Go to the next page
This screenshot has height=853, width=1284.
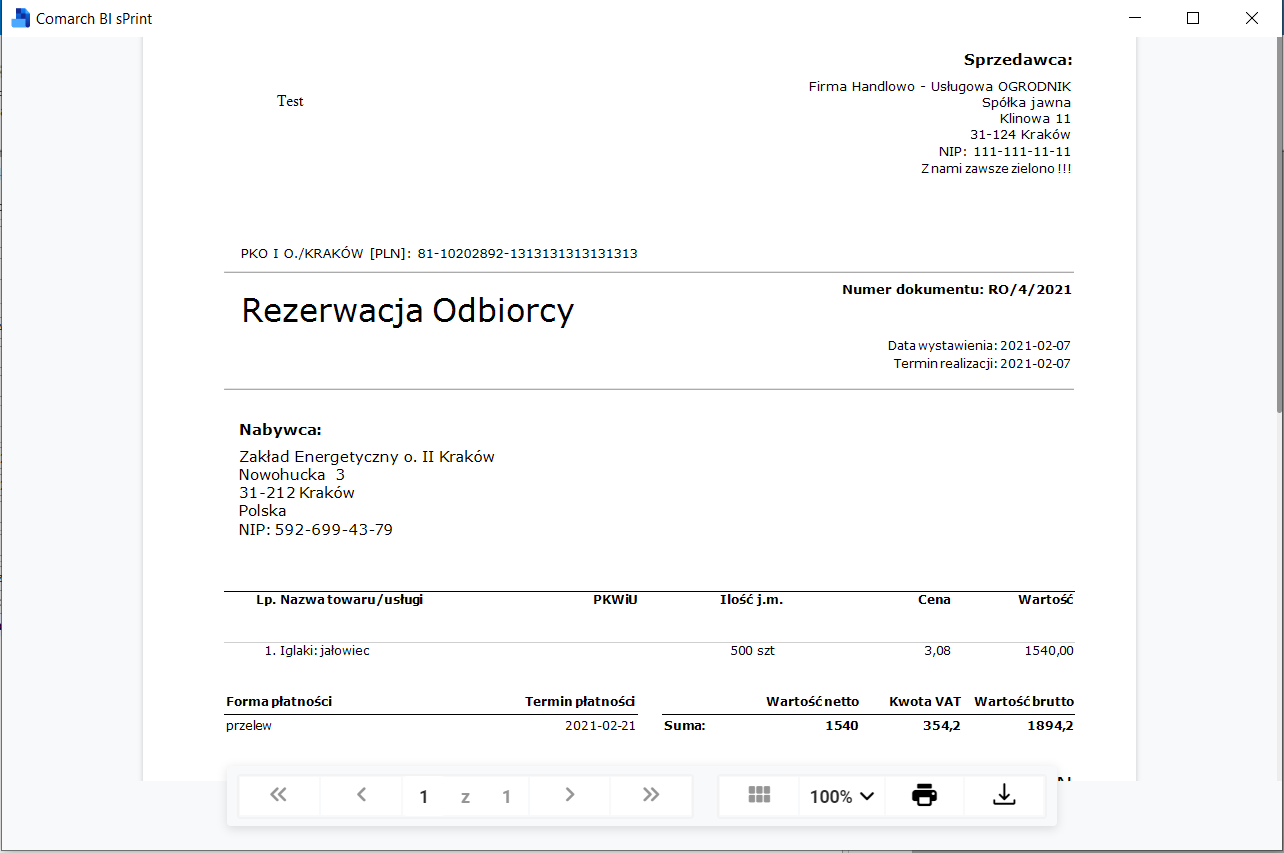[x=570, y=796]
